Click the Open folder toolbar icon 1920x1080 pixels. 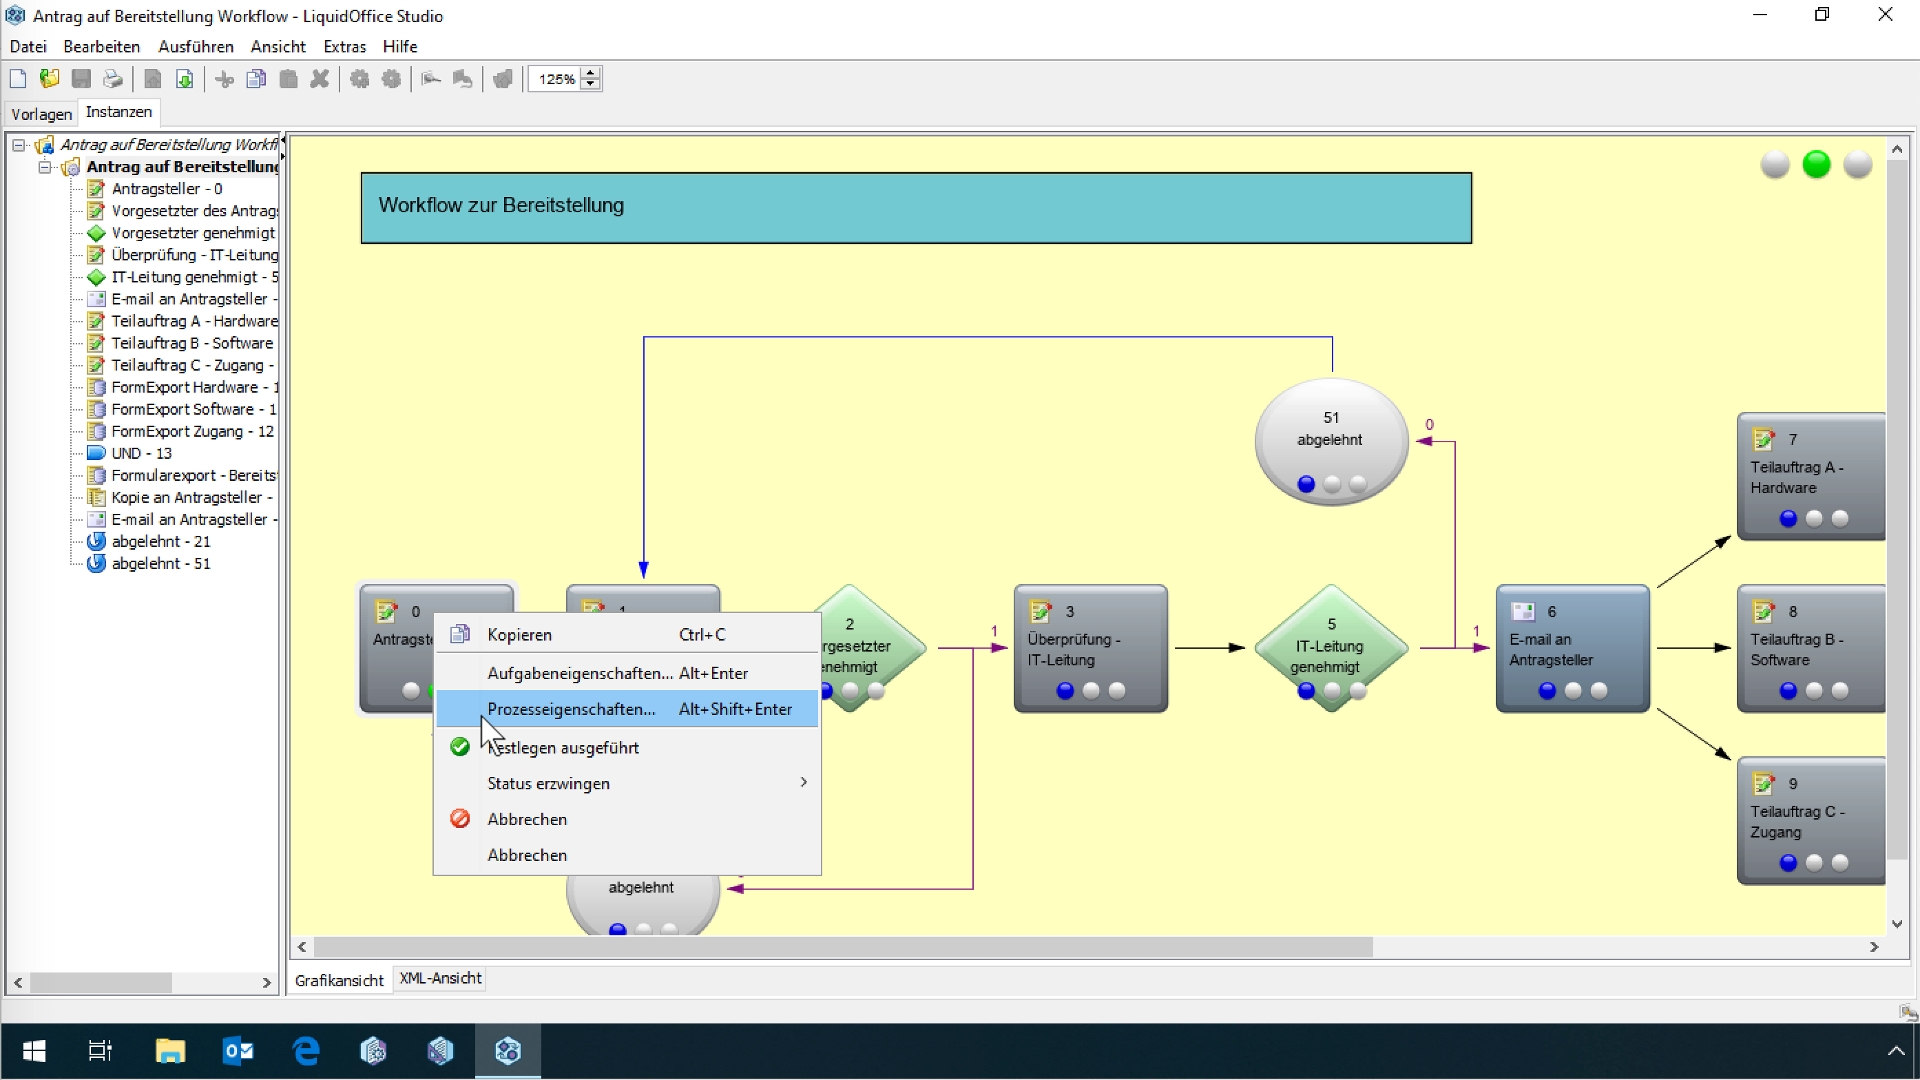click(x=49, y=79)
